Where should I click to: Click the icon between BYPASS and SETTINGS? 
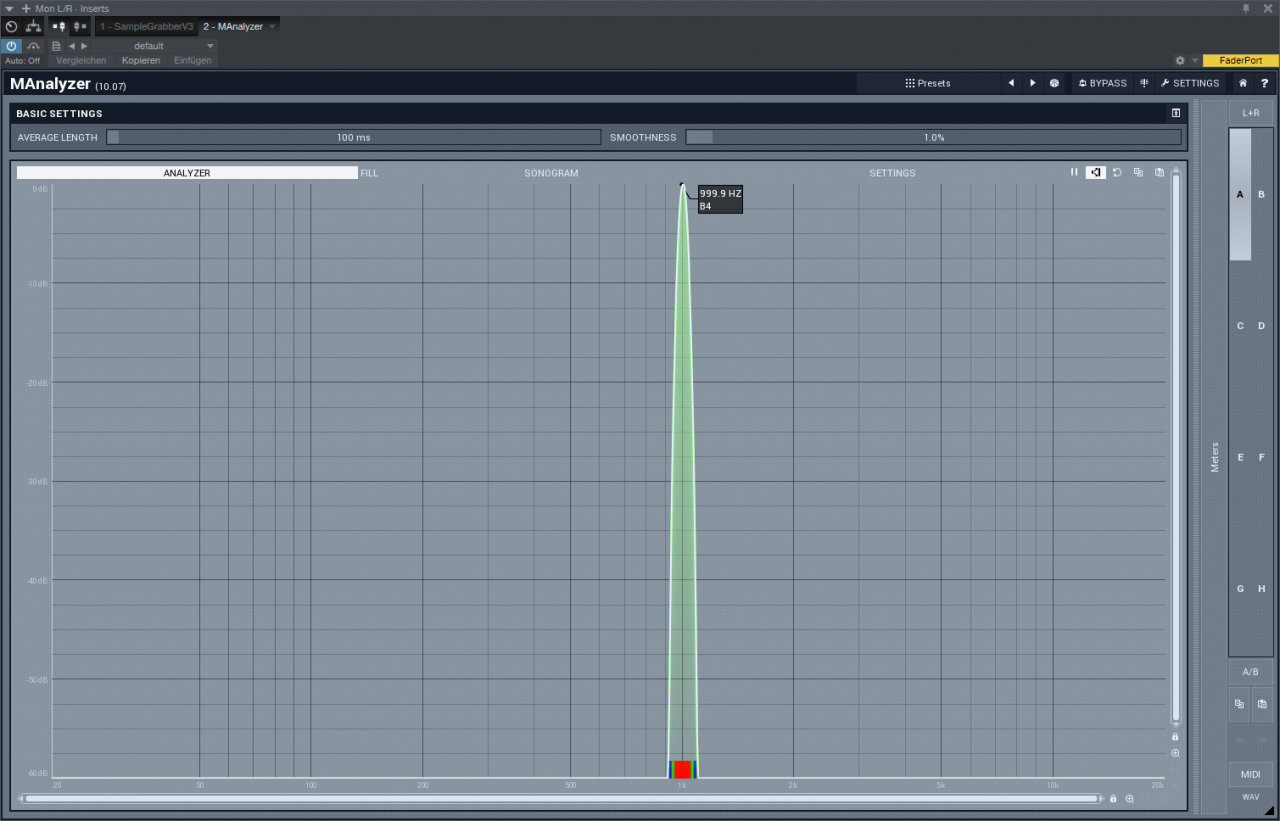click(1144, 83)
